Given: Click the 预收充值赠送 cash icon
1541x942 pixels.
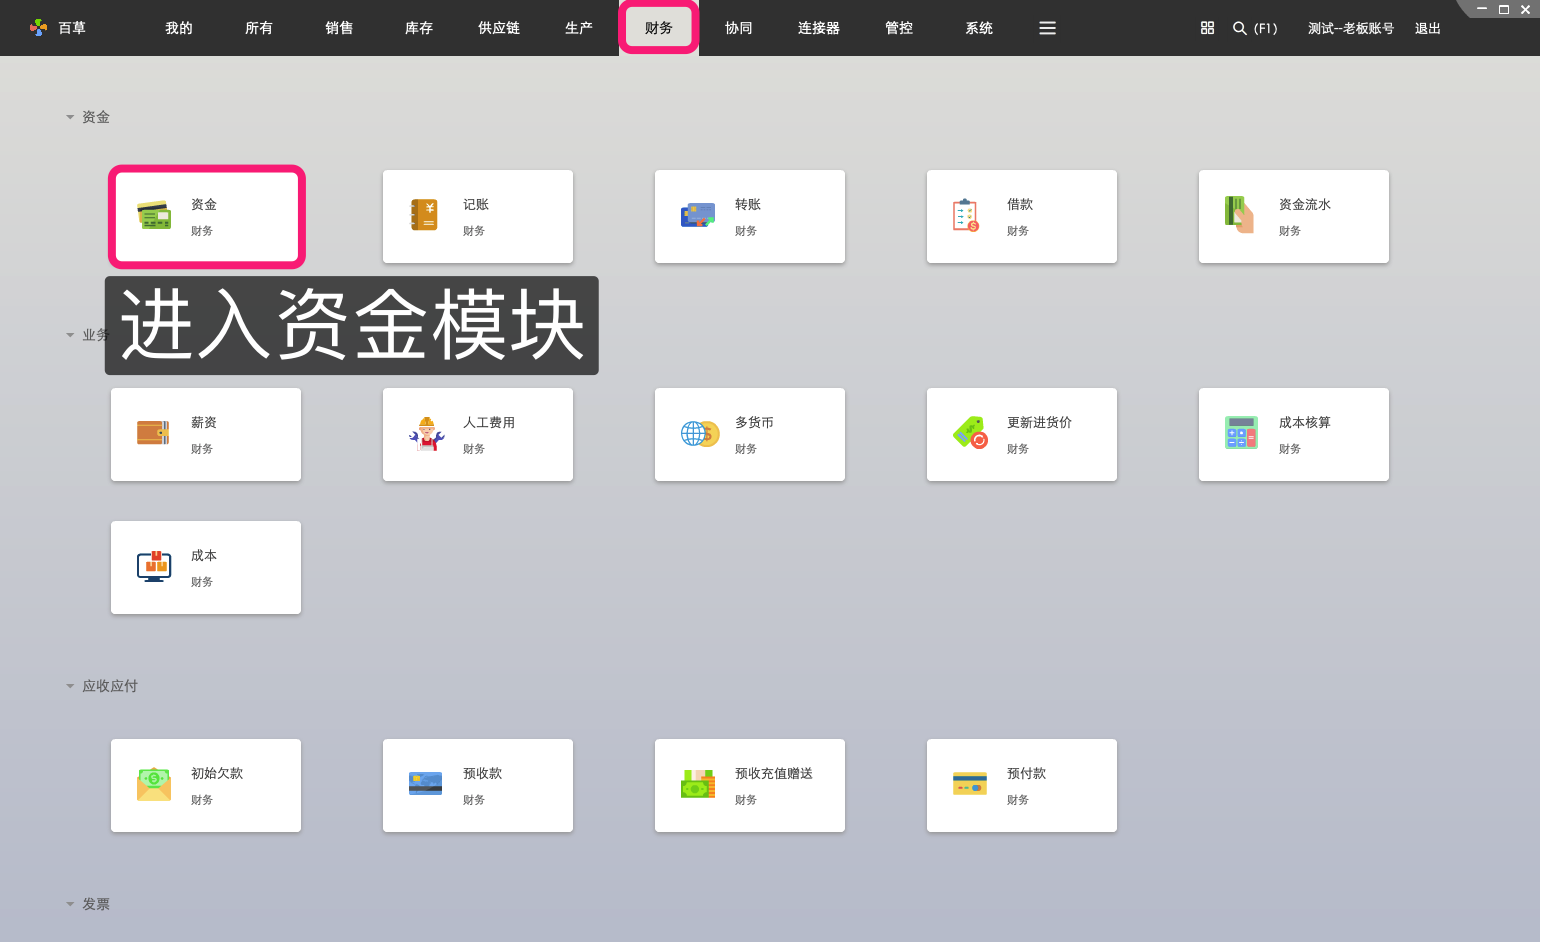Looking at the screenshot, I should tap(698, 784).
